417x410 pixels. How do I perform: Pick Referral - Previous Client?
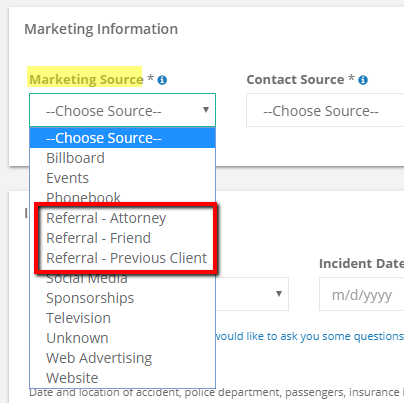[x=123, y=258]
